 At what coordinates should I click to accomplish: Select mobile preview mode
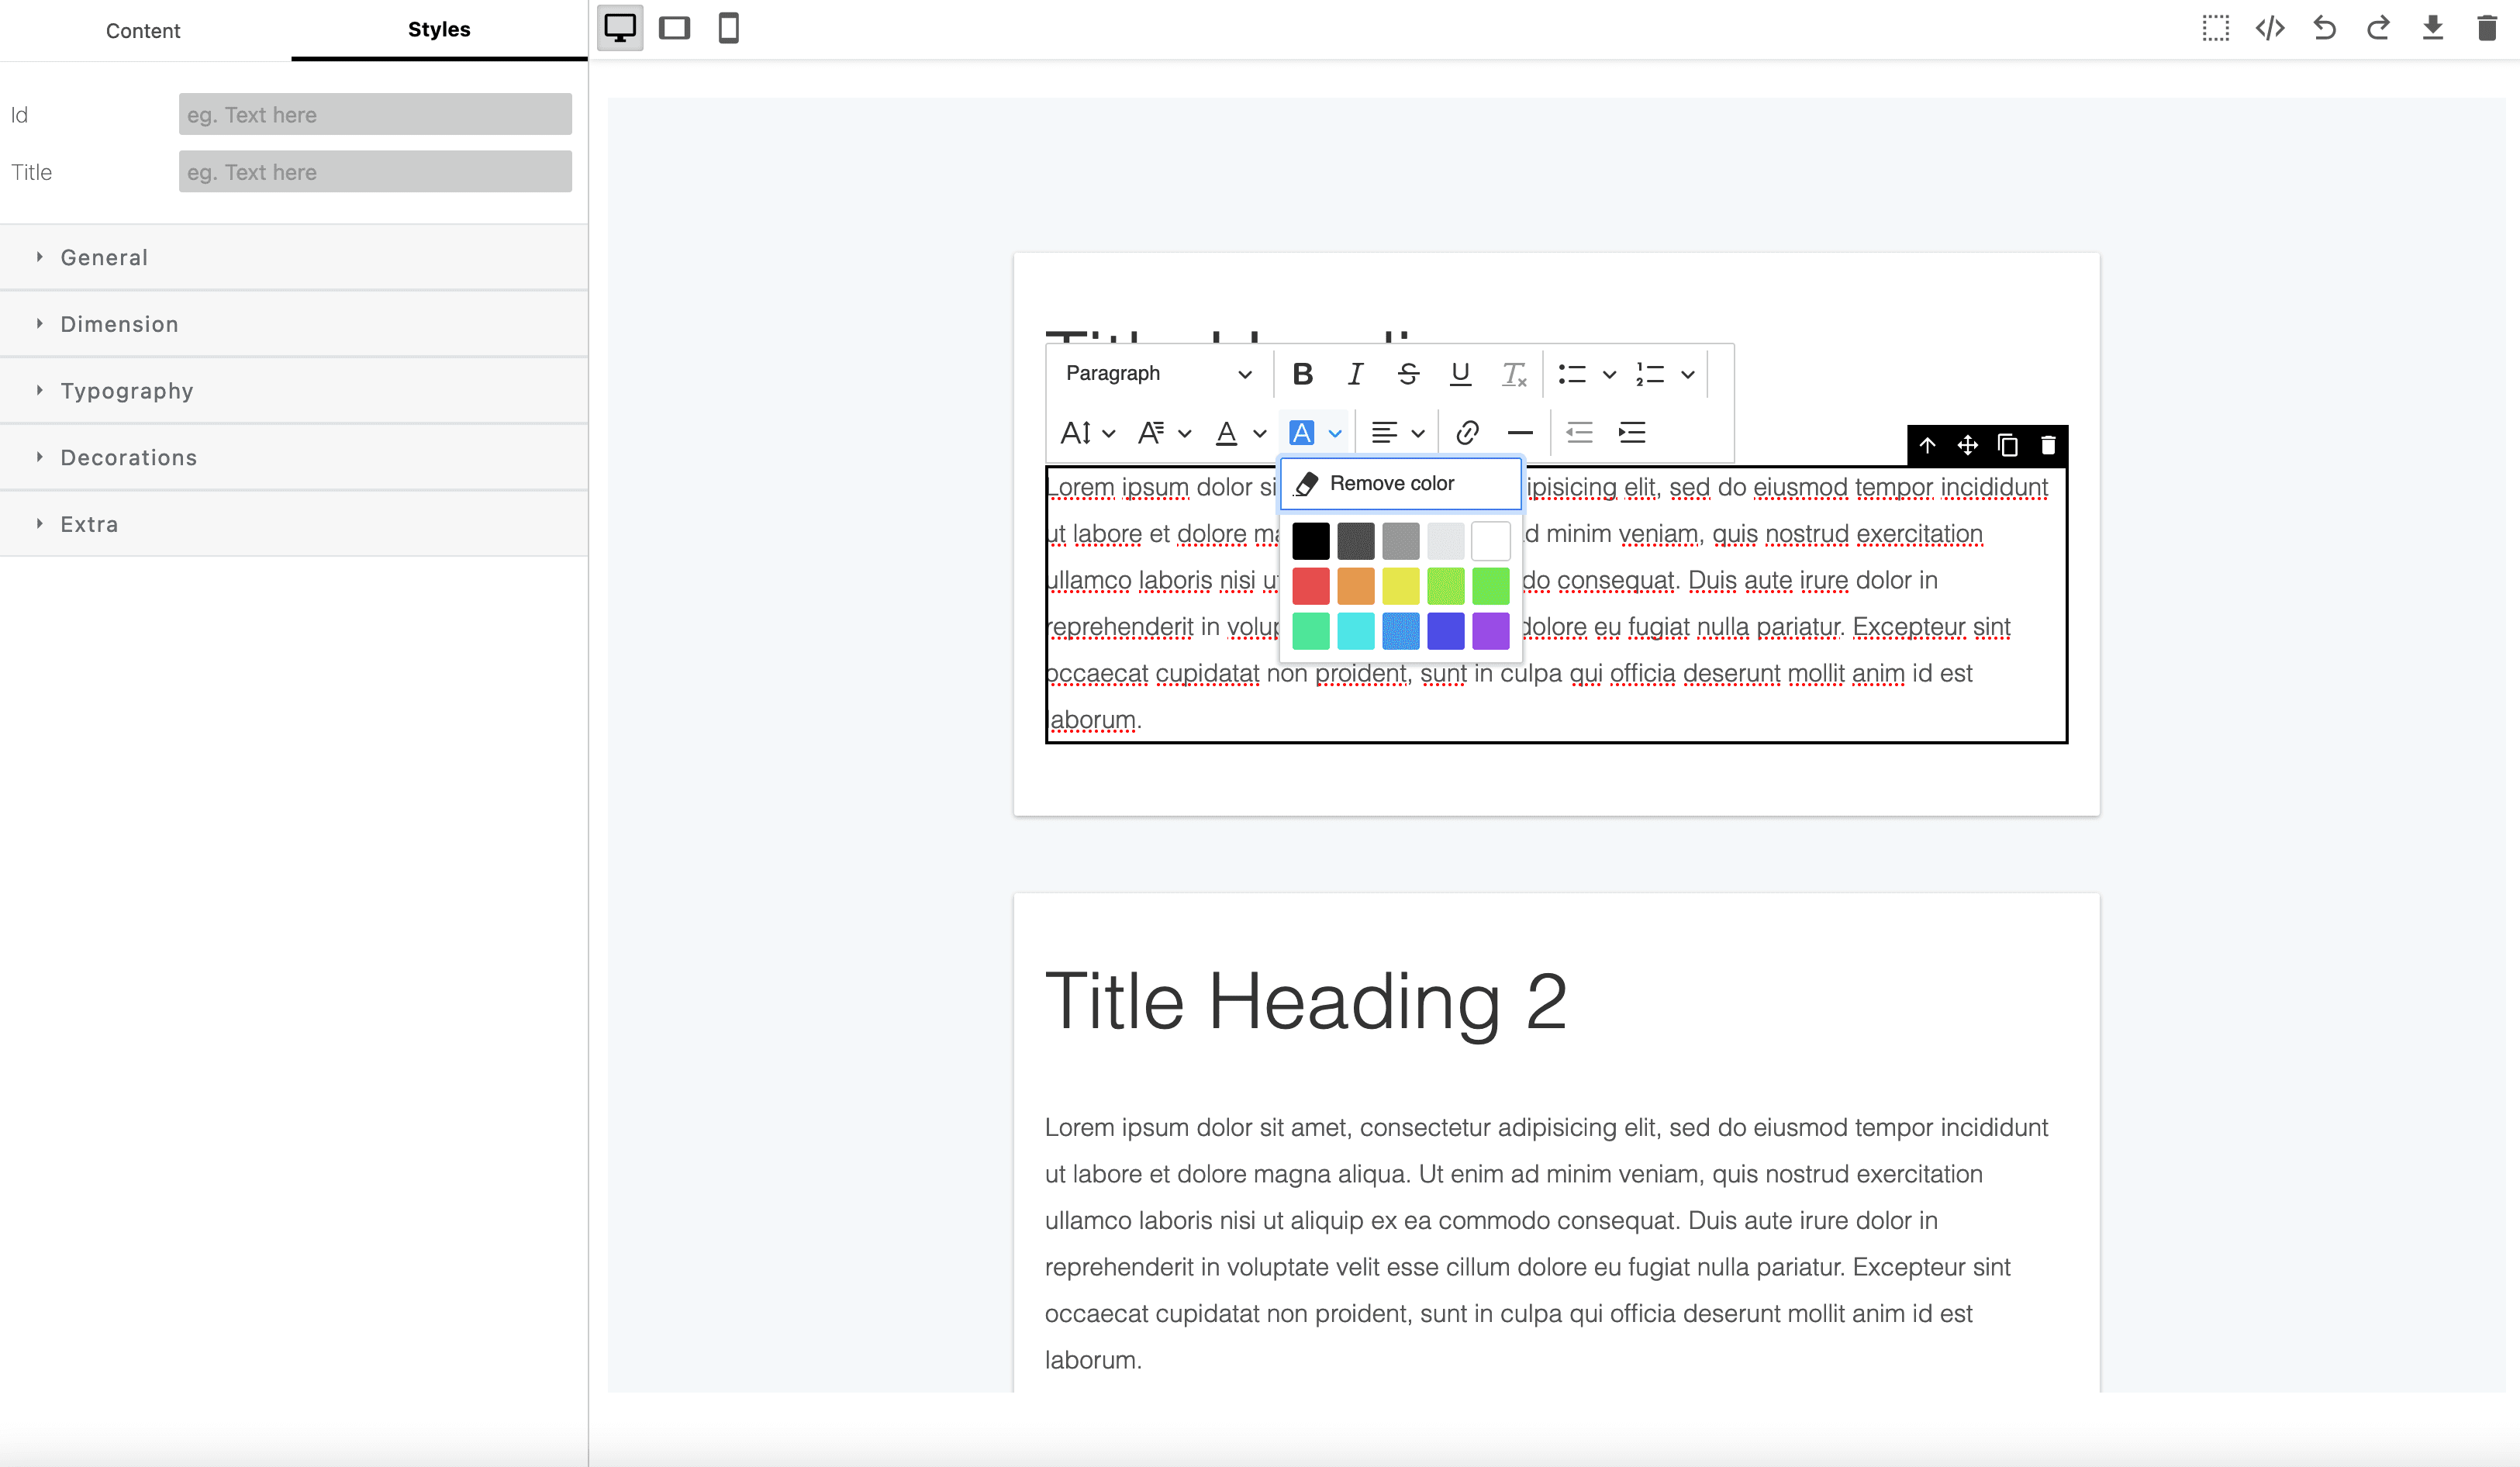tap(732, 28)
